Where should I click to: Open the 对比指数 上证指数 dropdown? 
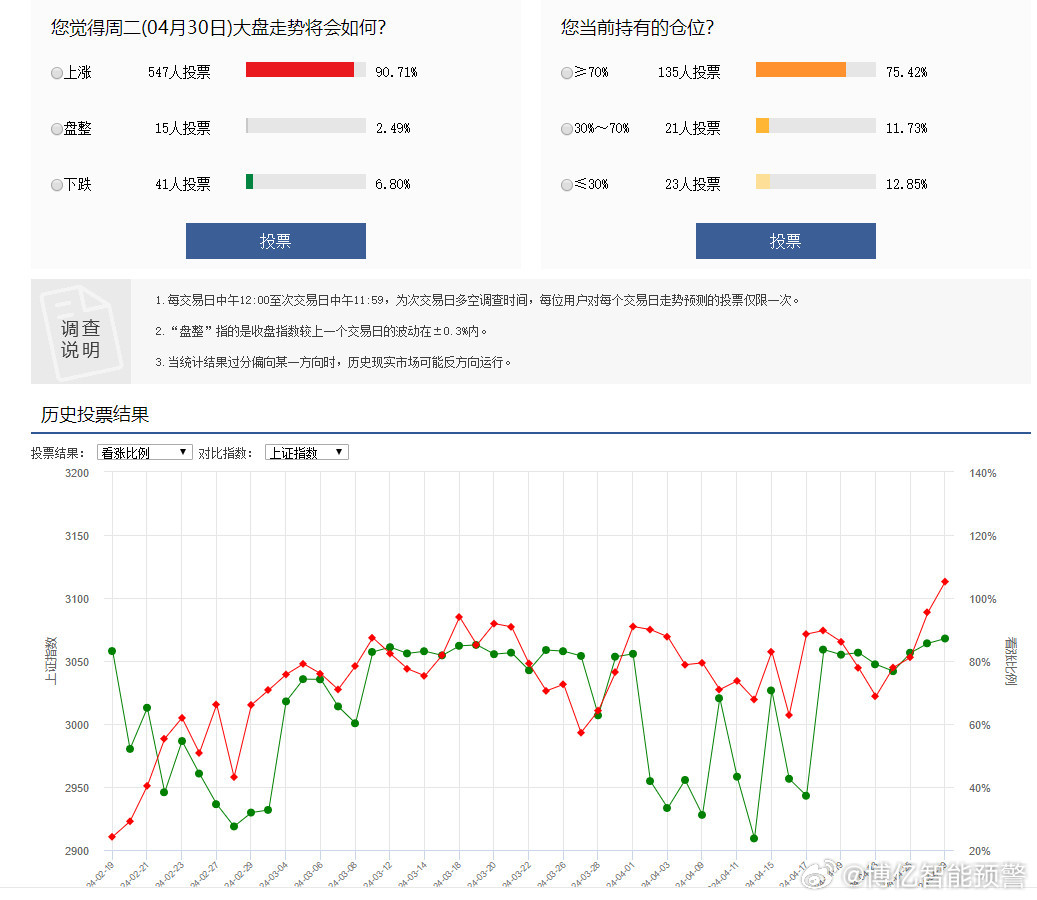pos(306,452)
